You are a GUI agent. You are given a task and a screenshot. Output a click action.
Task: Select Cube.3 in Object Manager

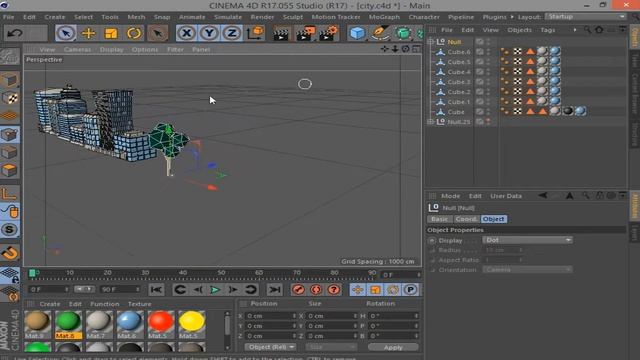coord(458,82)
